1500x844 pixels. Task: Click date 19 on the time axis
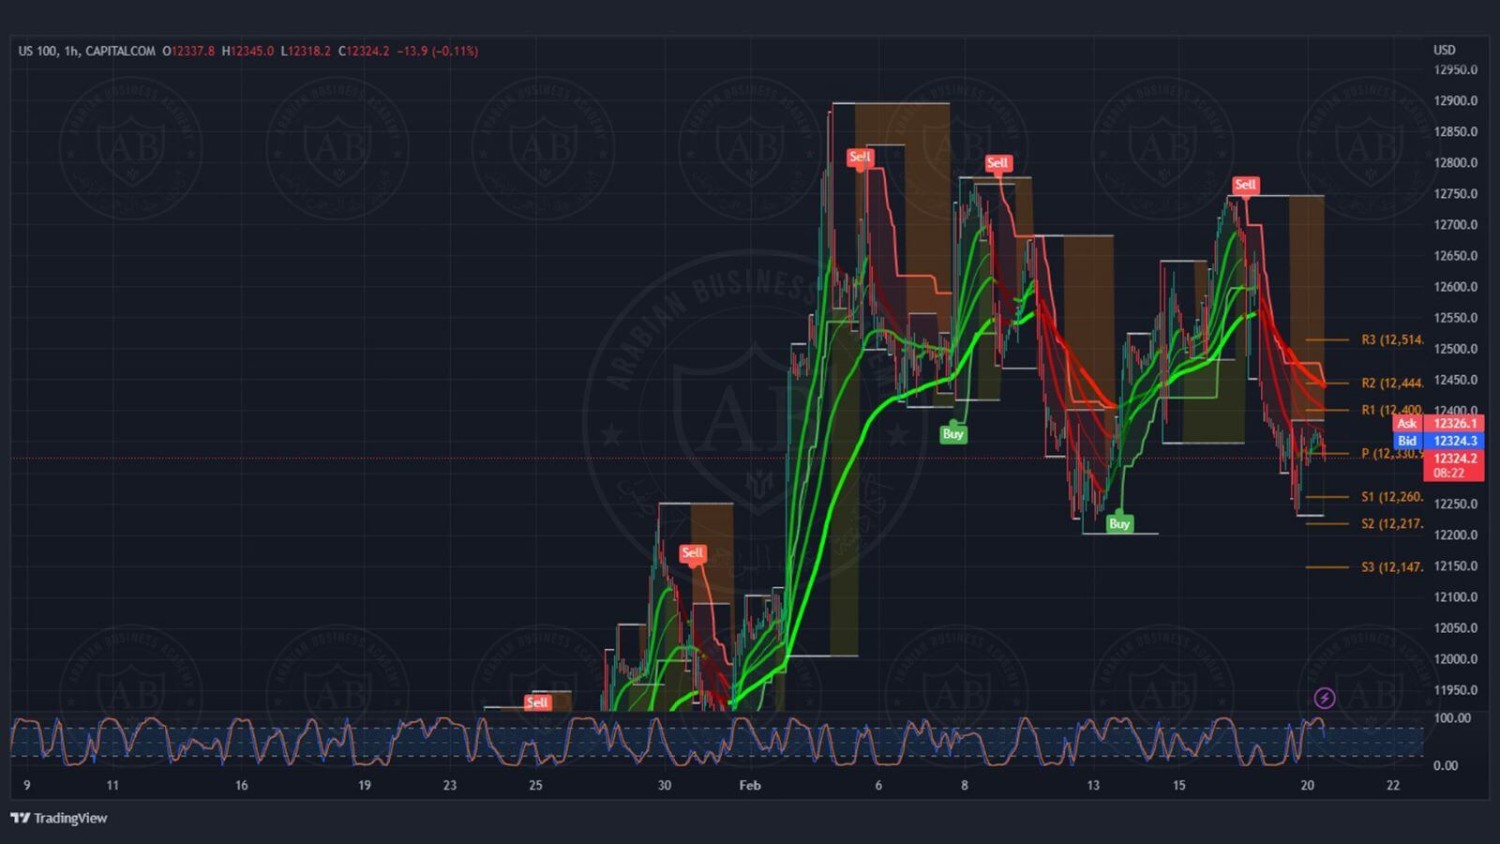[x=364, y=786]
